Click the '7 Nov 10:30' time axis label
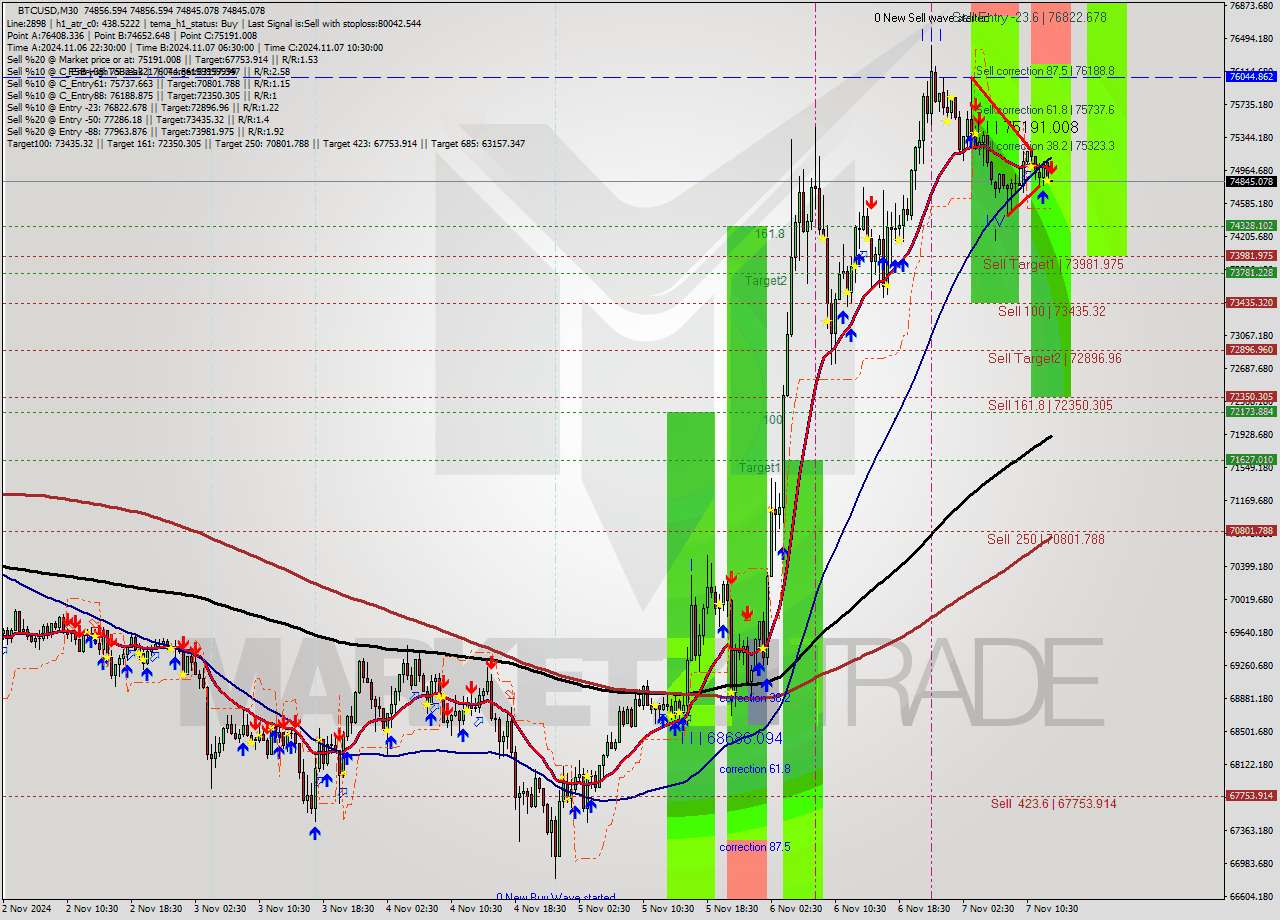This screenshot has width=1280, height=920. click(x=1052, y=909)
